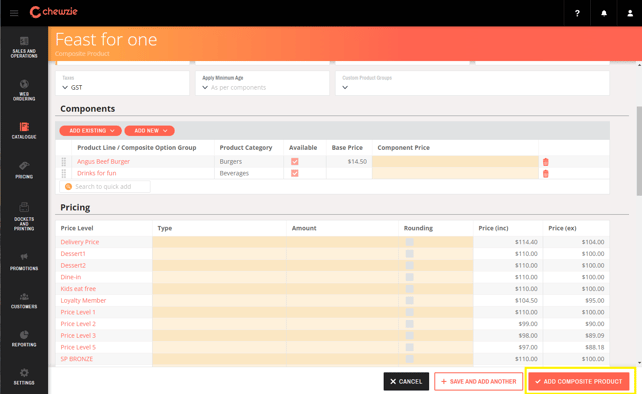Viewport: 642px width, 394px height.
Task: Delete the Angus Beef Burger component
Action: point(546,162)
